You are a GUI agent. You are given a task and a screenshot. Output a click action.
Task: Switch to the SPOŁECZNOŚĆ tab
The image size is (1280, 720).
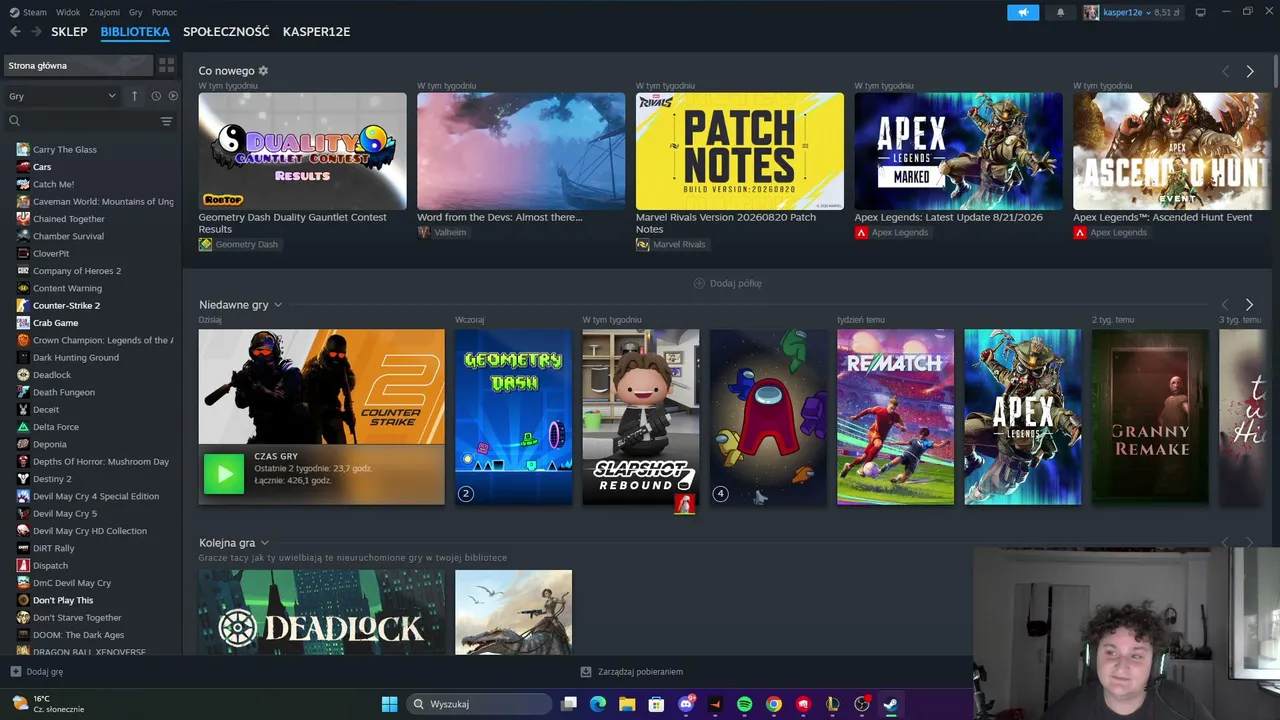point(226,32)
